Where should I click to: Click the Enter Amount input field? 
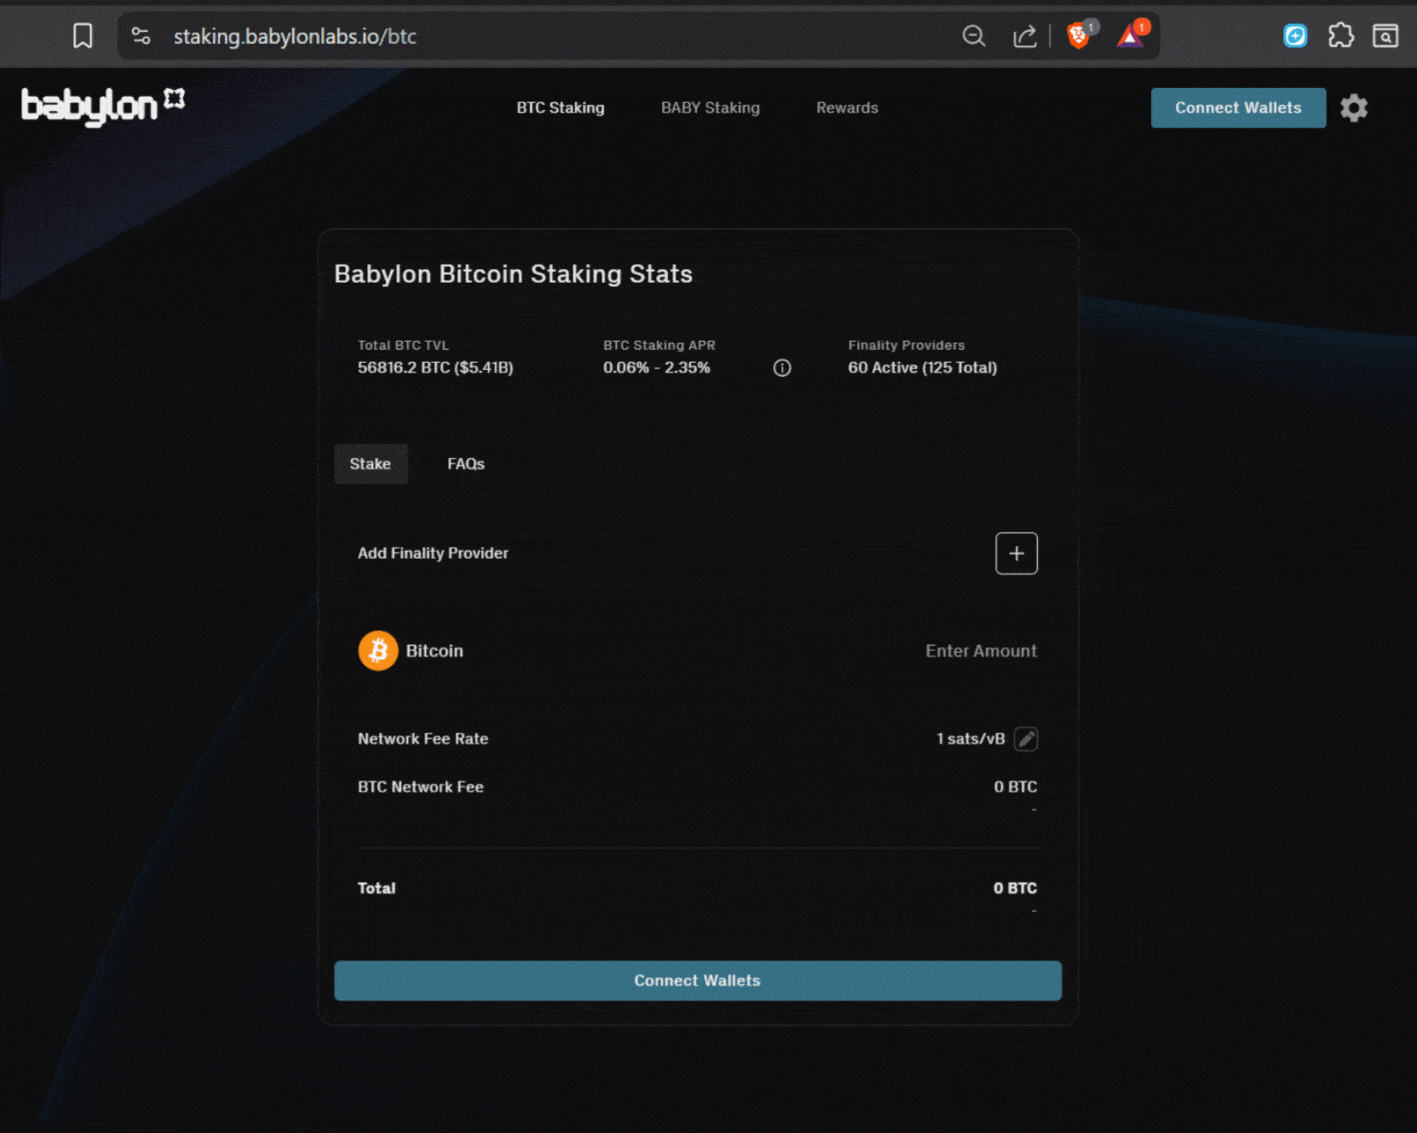click(981, 650)
